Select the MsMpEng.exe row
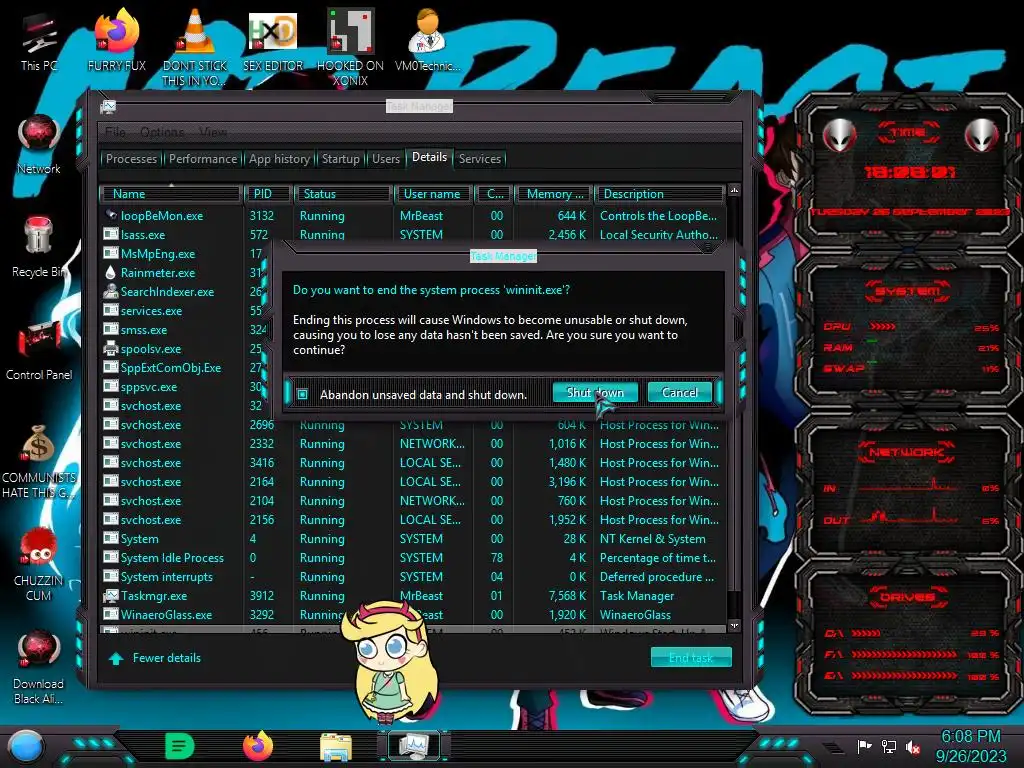The height and width of the screenshot is (768, 1024). coord(183,253)
